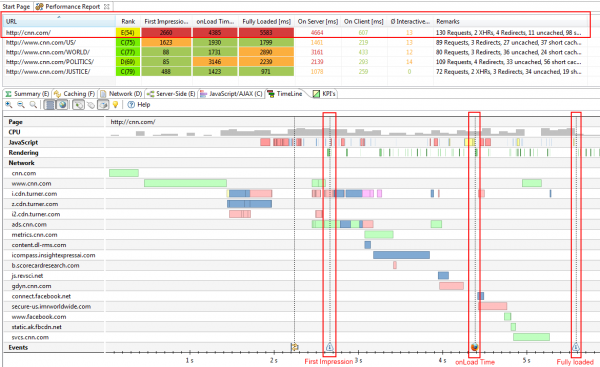Screen dimensions: 600x367
Task: Click the Rendering row label
Action: 23,153
